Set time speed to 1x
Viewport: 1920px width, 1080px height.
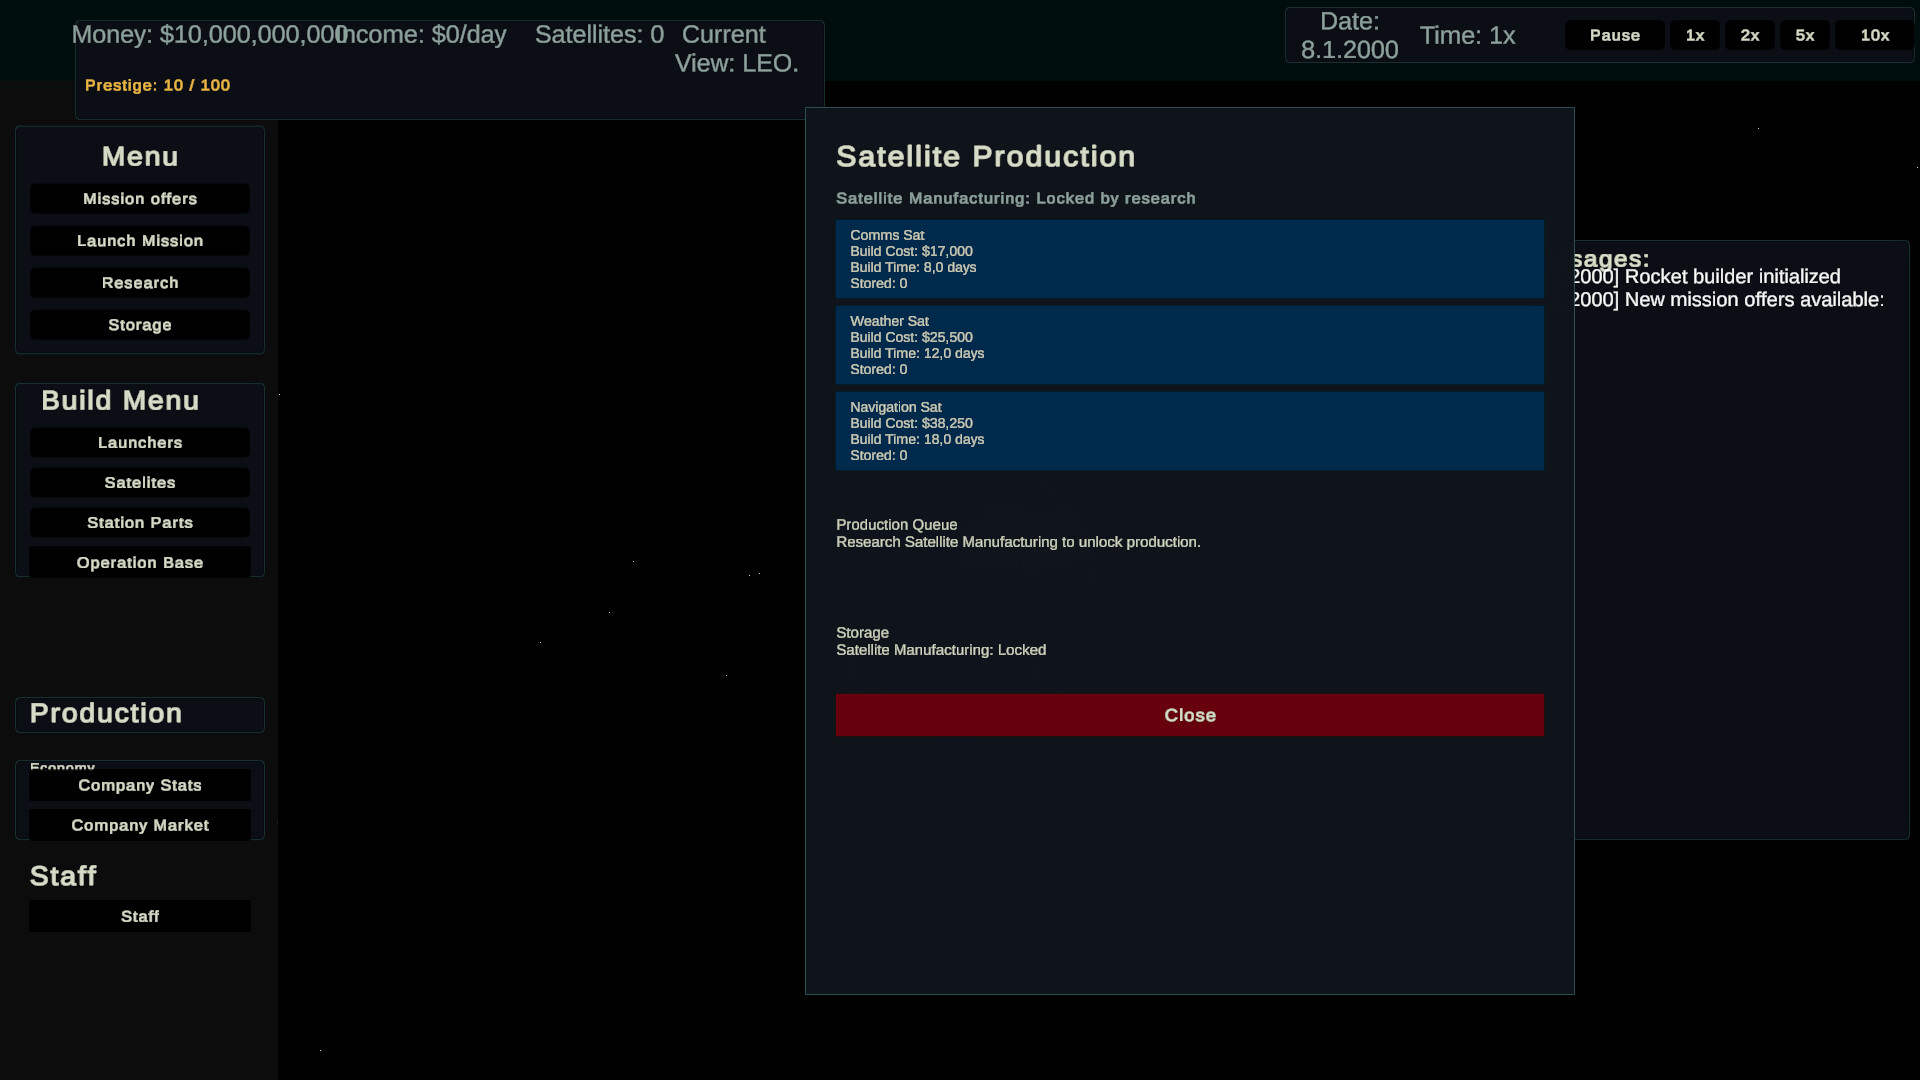[x=1695, y=35]
